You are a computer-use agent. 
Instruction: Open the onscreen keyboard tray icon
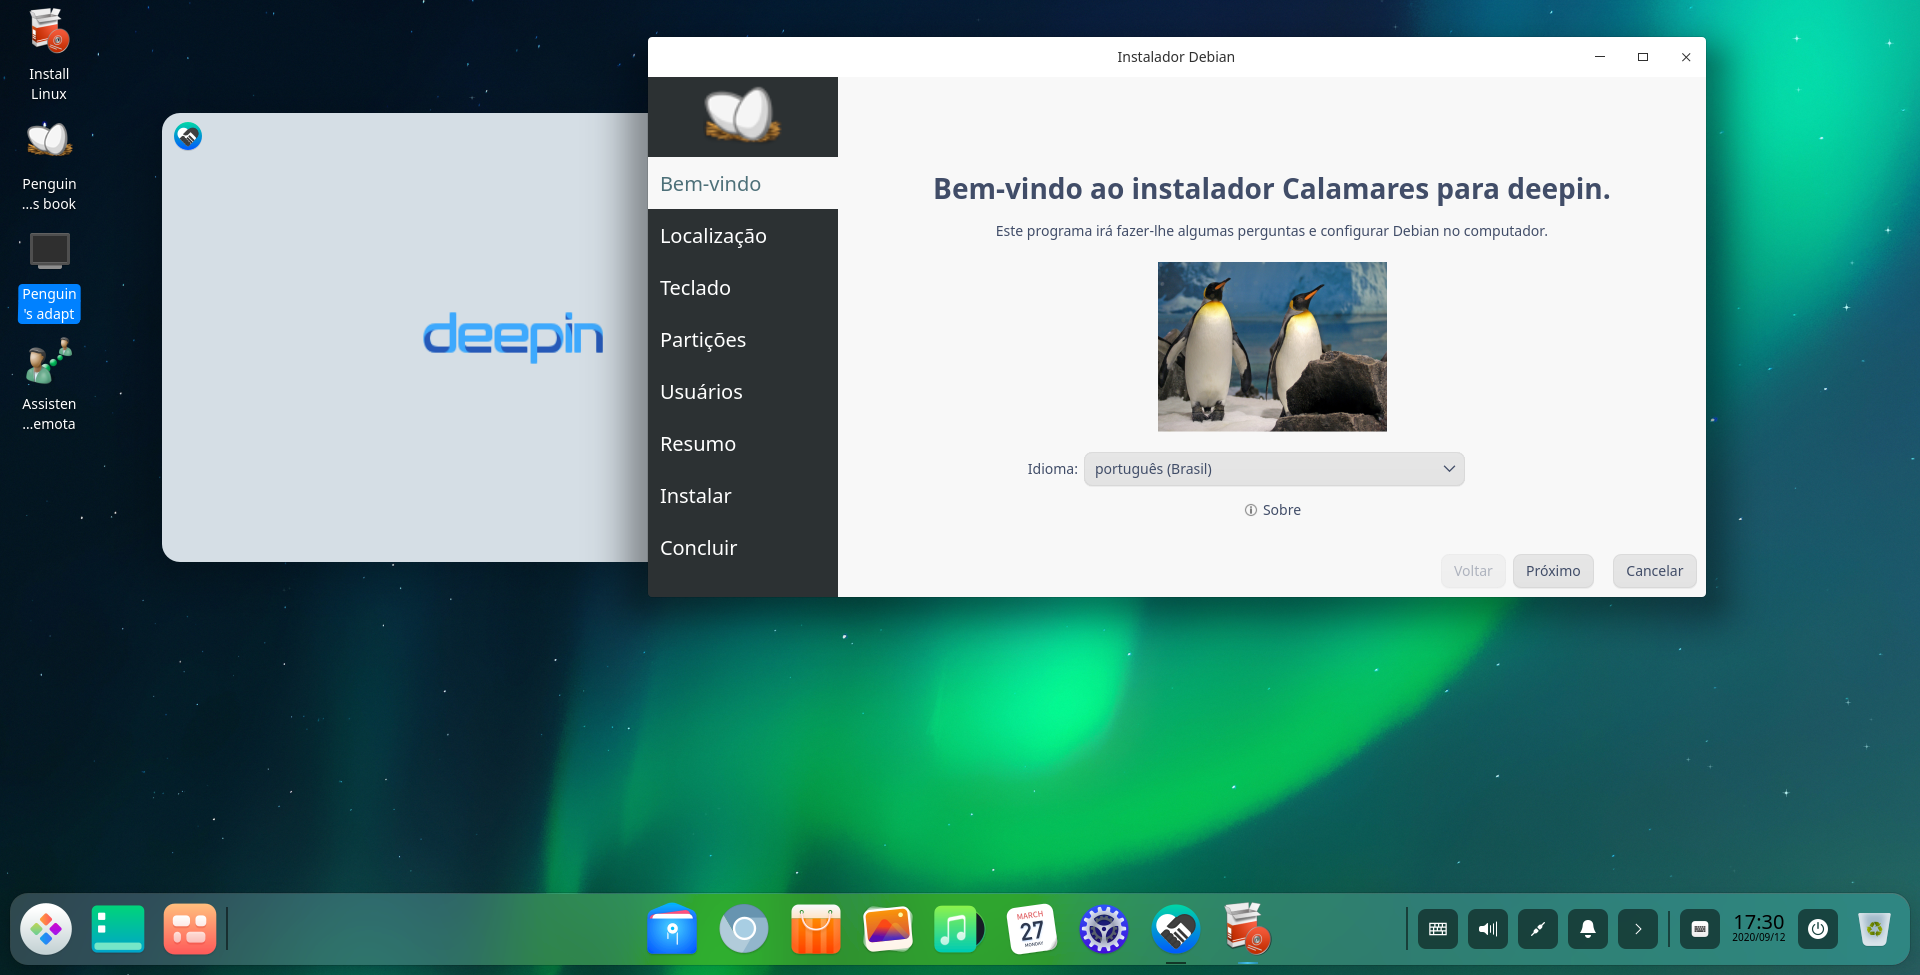(1700, 929)
